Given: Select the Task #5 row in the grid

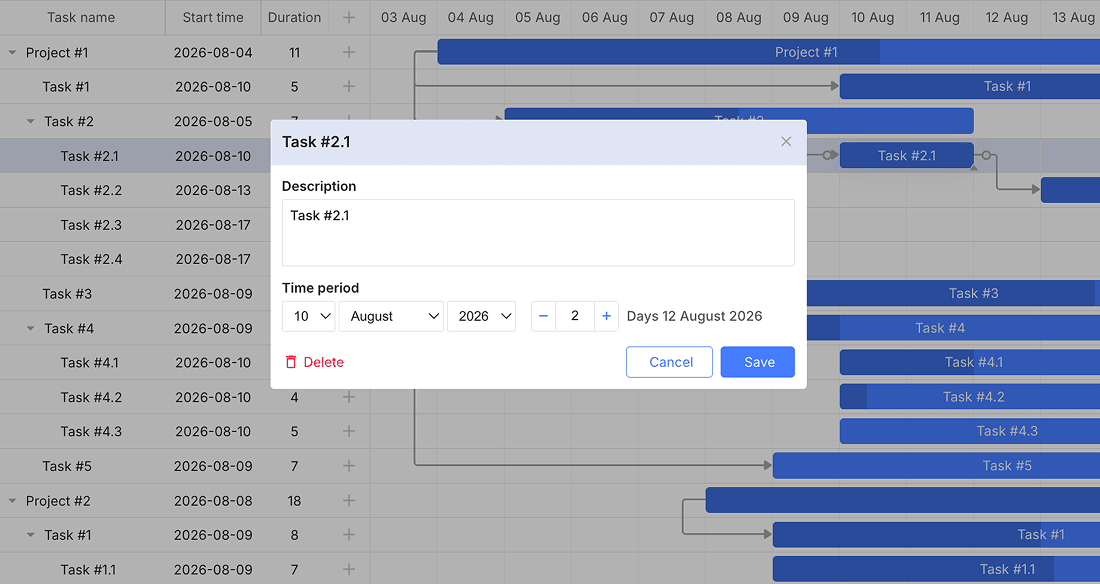Looking at the screenshot, I should click(x=185, y=466).
